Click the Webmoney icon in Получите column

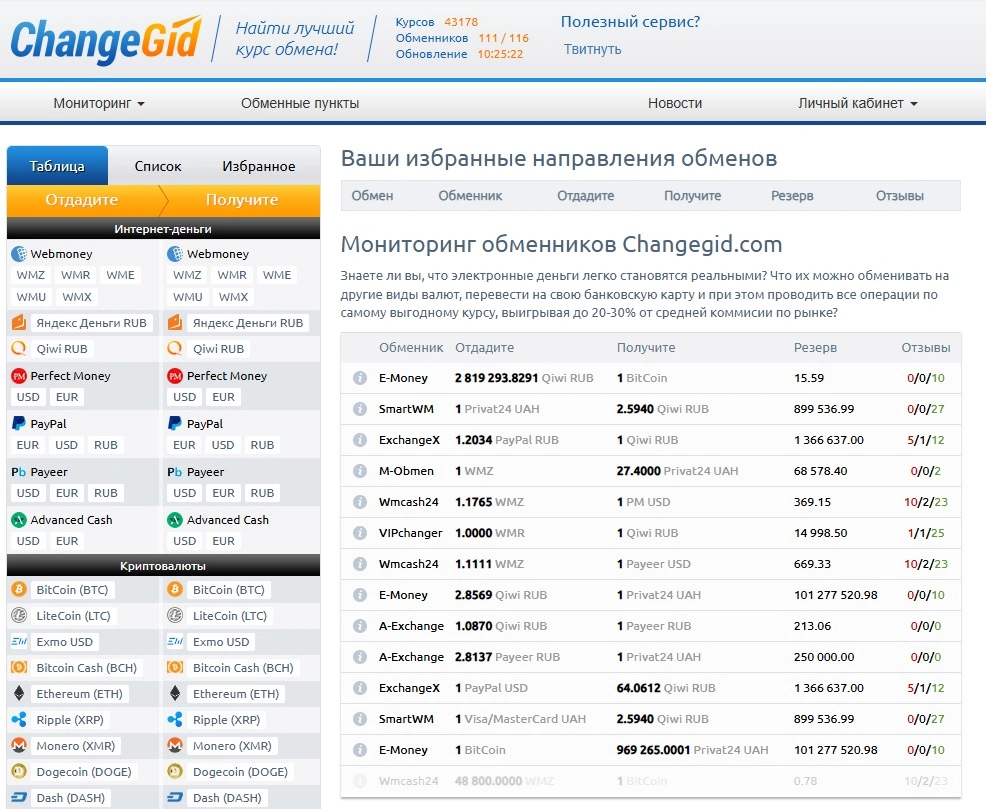[x=175, y=254]
